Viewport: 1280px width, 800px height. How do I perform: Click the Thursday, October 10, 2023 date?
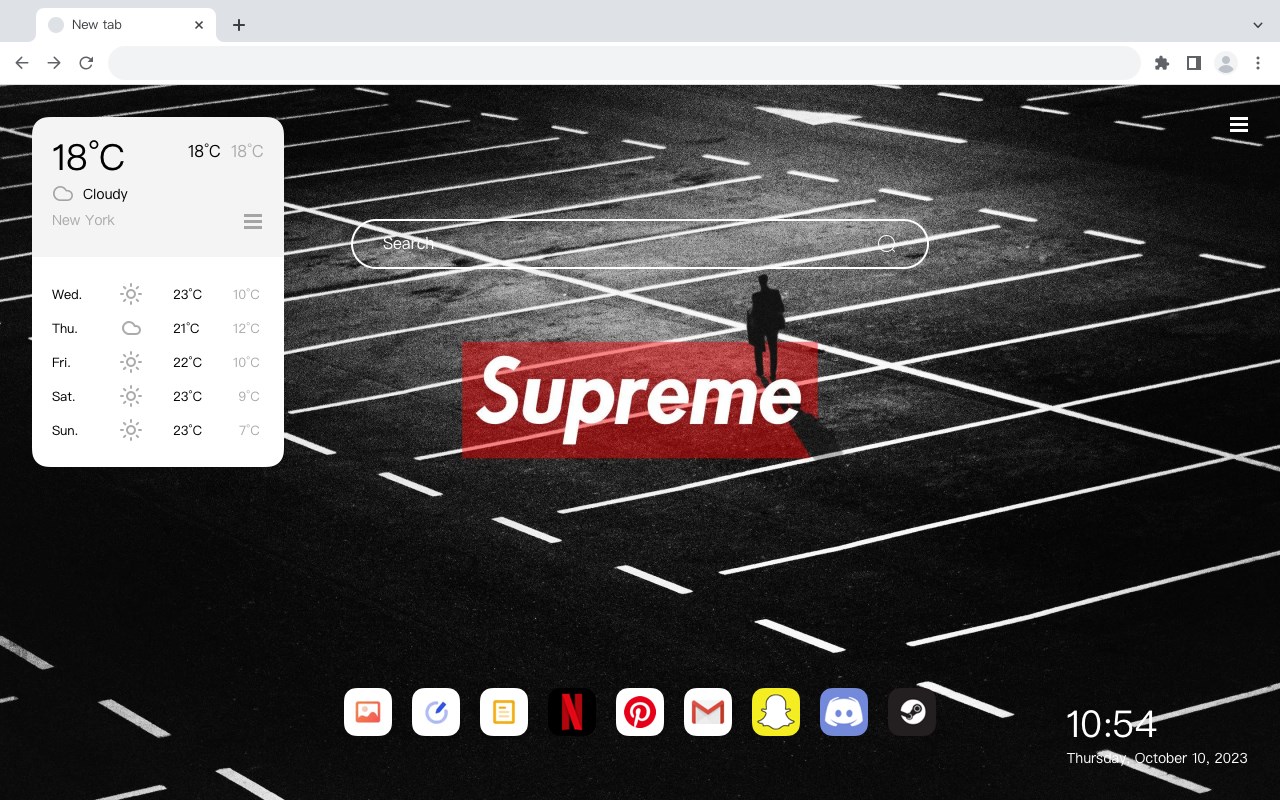[x=1157, y=758]
